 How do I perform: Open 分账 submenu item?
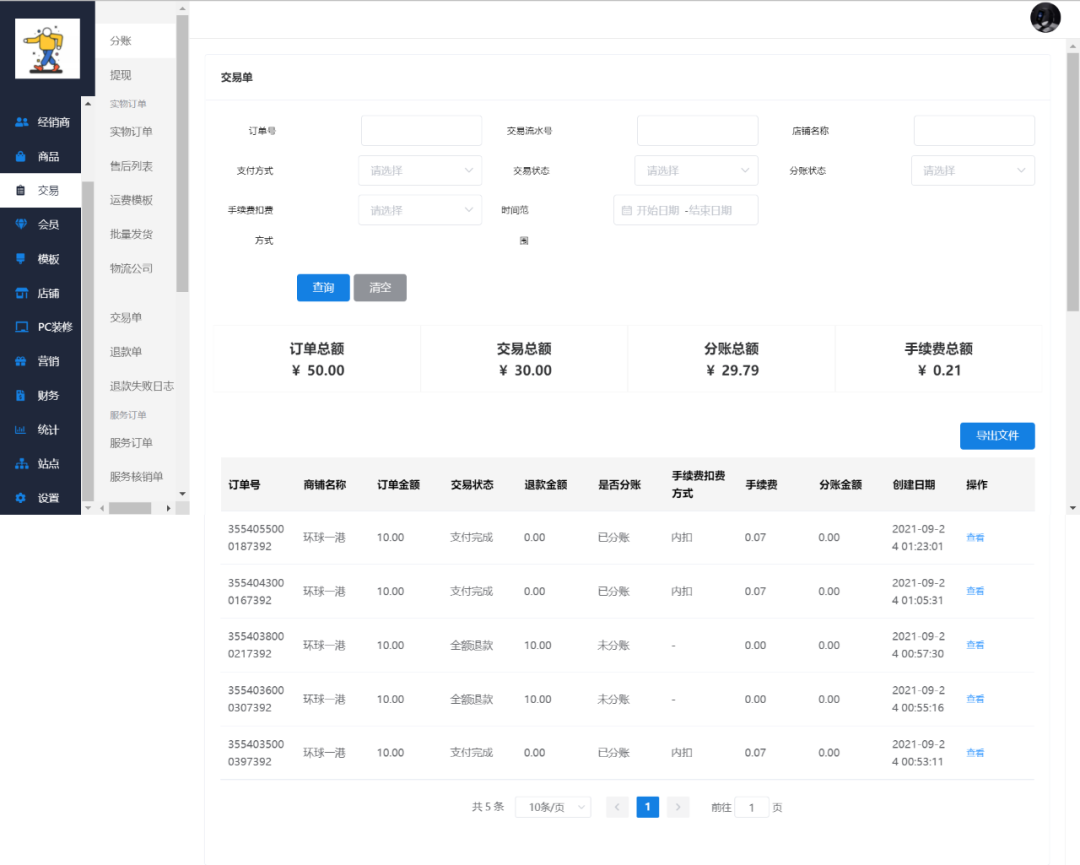click(121, 41)
